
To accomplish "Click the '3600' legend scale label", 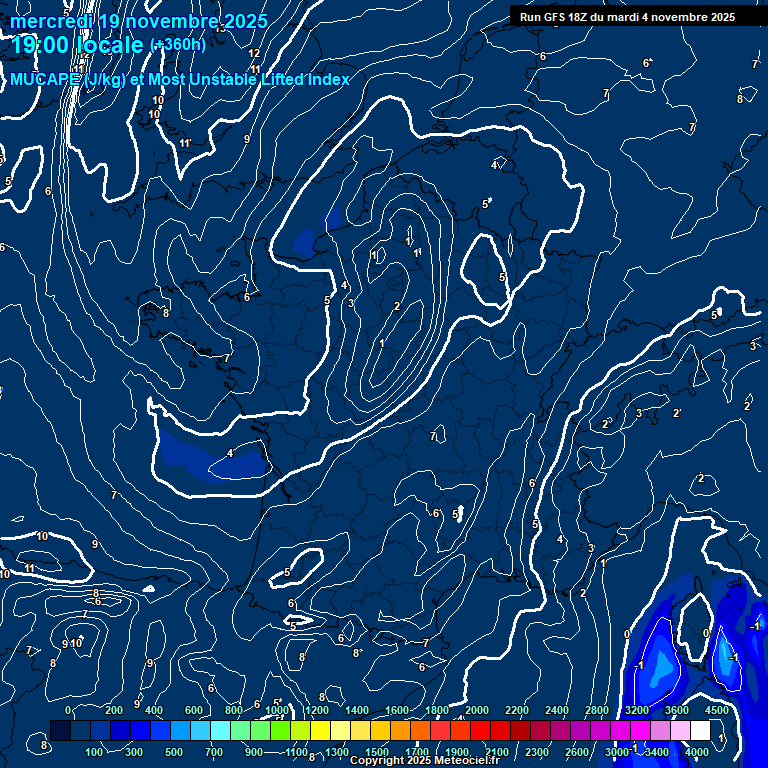I will point(677,710).
